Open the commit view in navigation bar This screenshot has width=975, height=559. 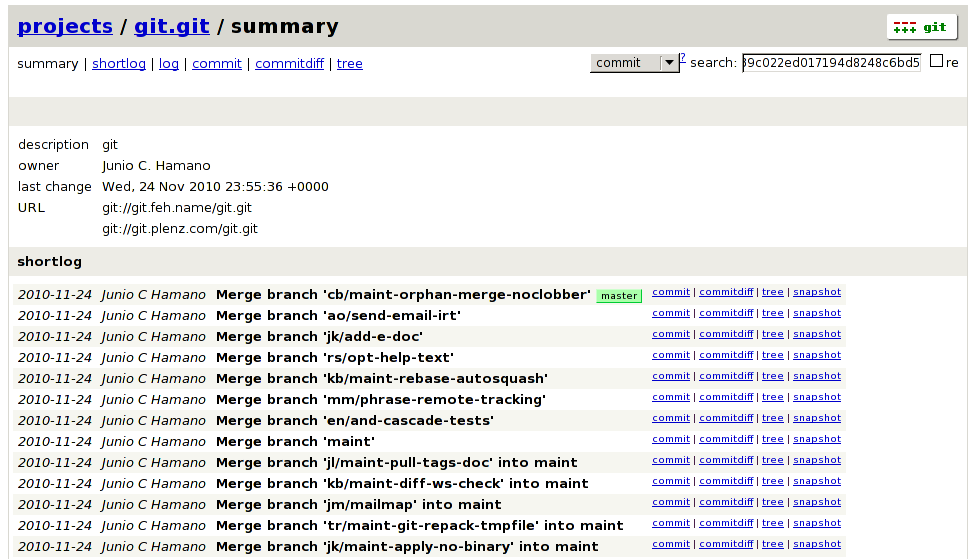(216, 63)
